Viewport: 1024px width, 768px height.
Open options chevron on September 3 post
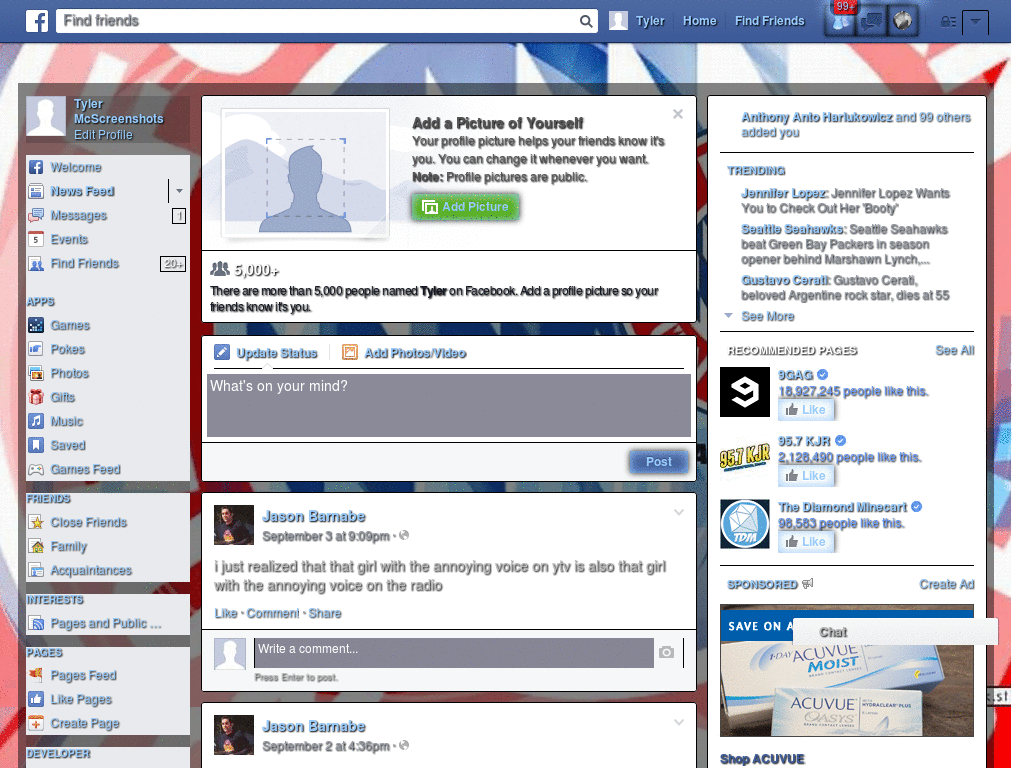[x=679, y=513]
